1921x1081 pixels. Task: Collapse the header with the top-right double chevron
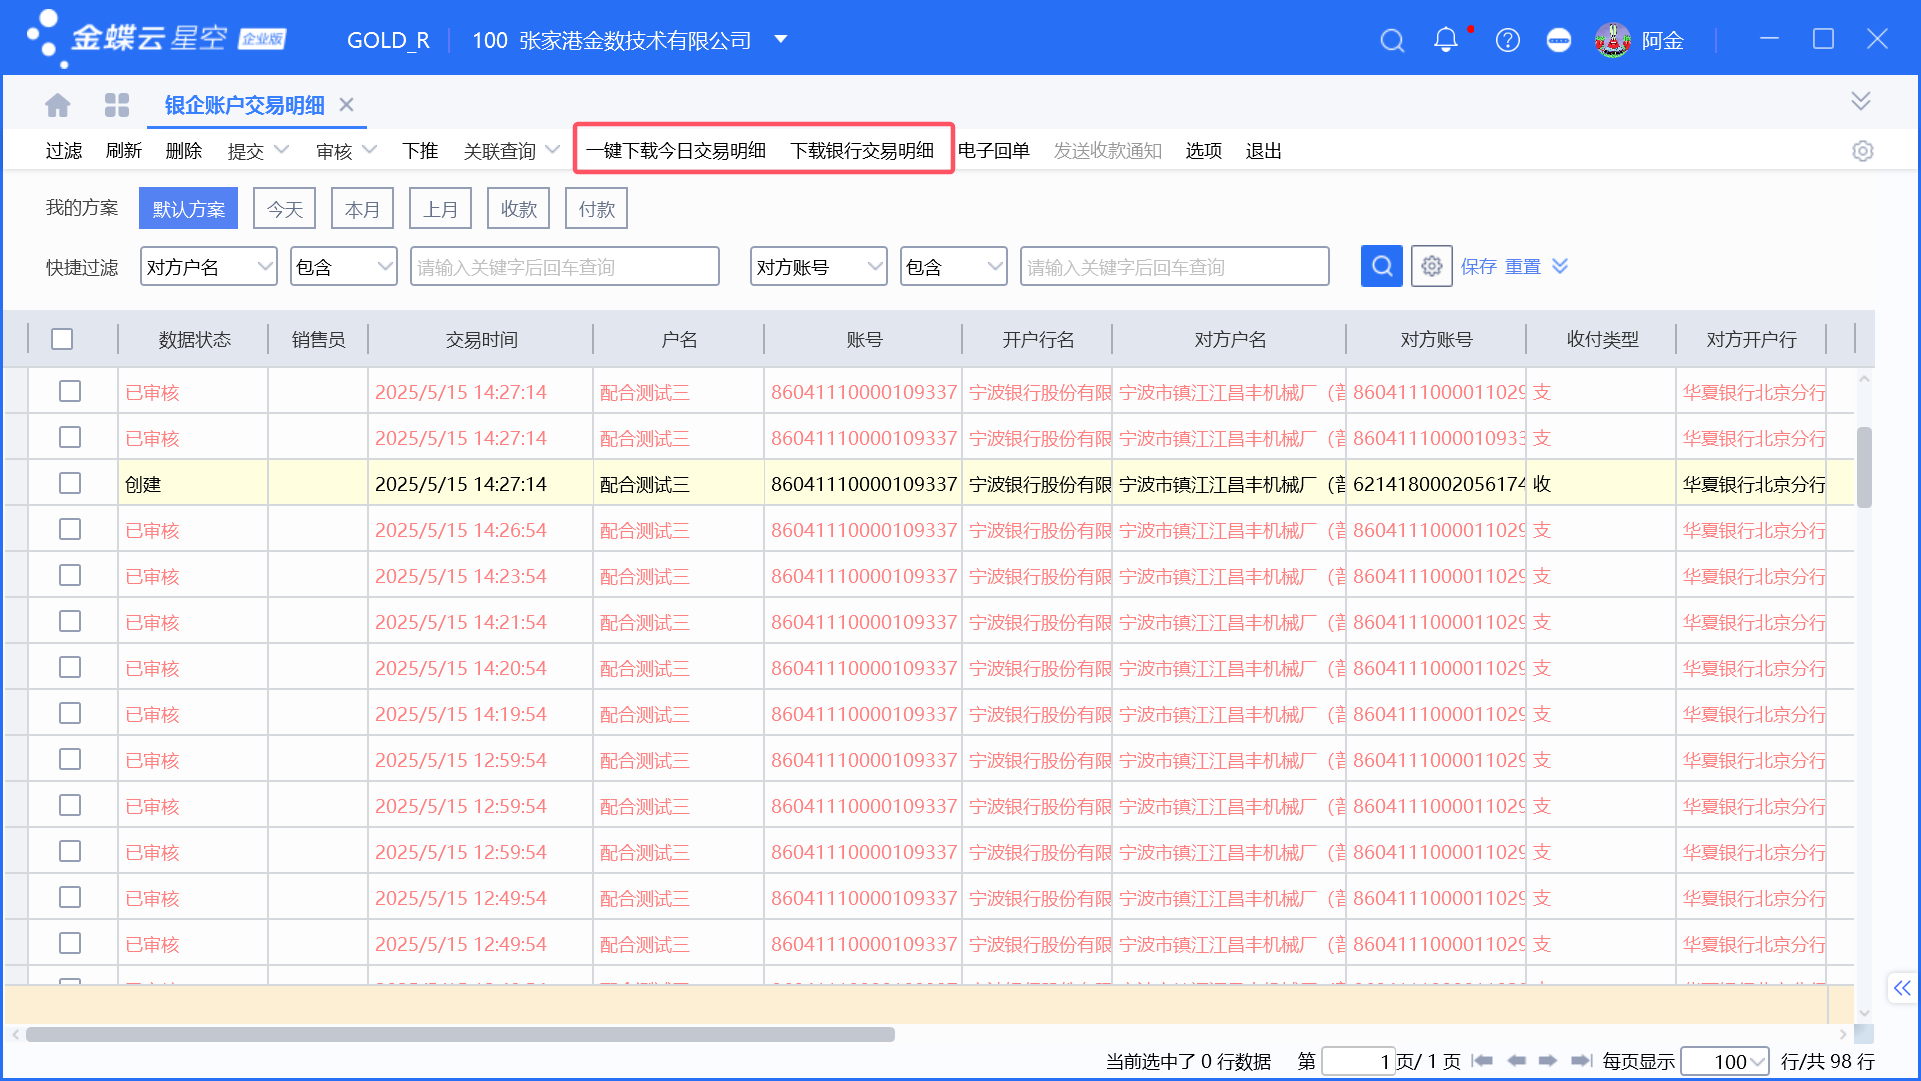[1860, 101]
